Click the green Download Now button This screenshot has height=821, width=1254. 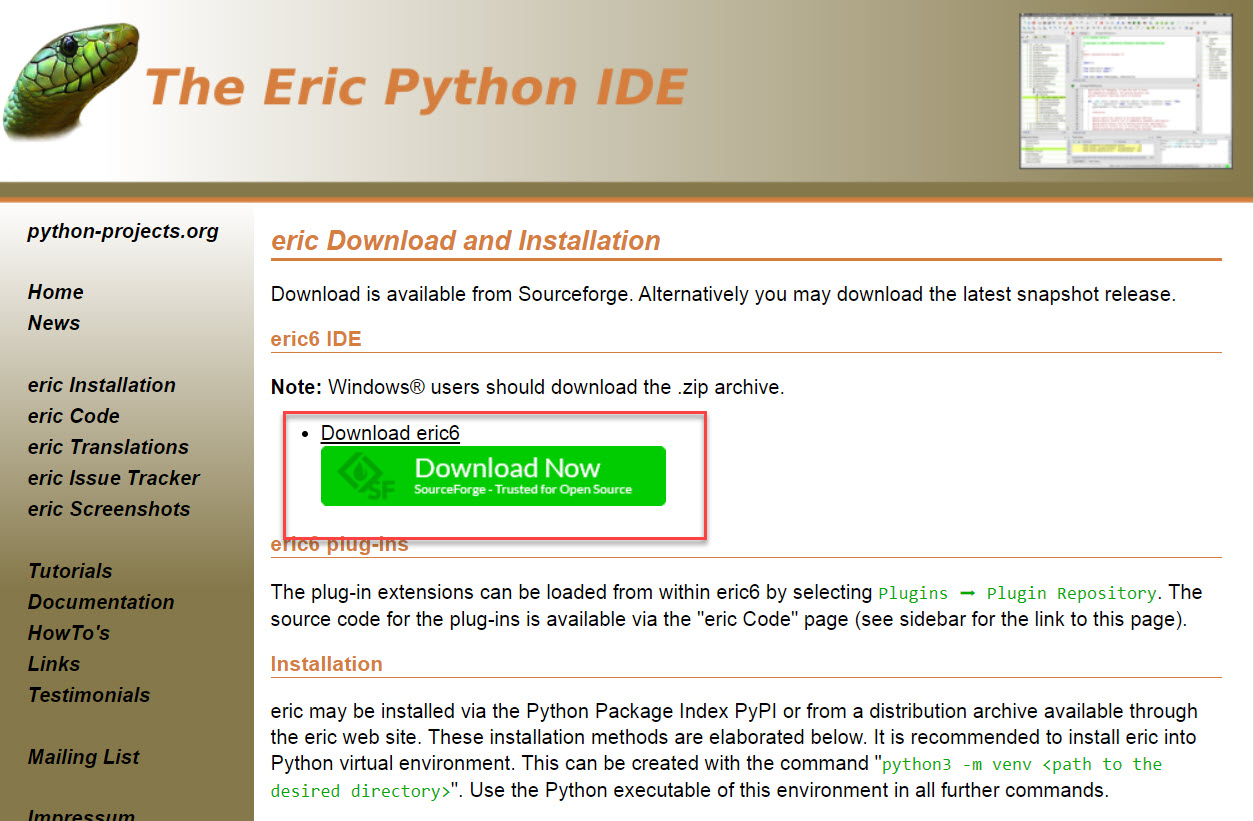[x=493, y=476]
